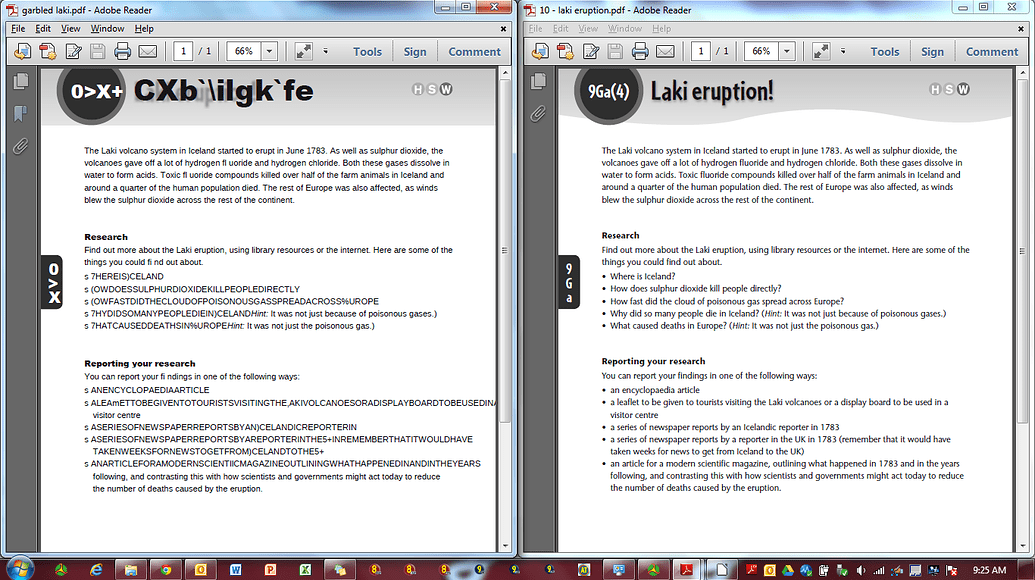
Task: Select the Email attachment icon
Action: pos(147,51)
